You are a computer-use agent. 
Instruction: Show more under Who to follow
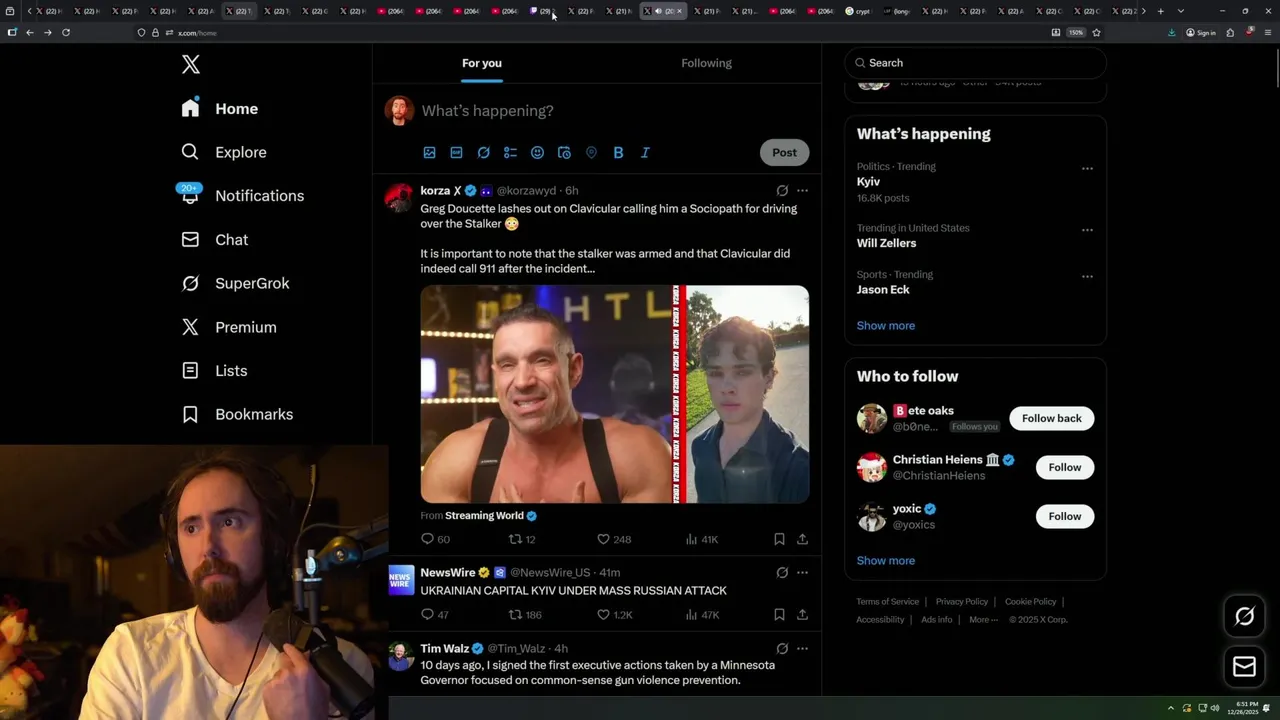(x=886, y=561)
